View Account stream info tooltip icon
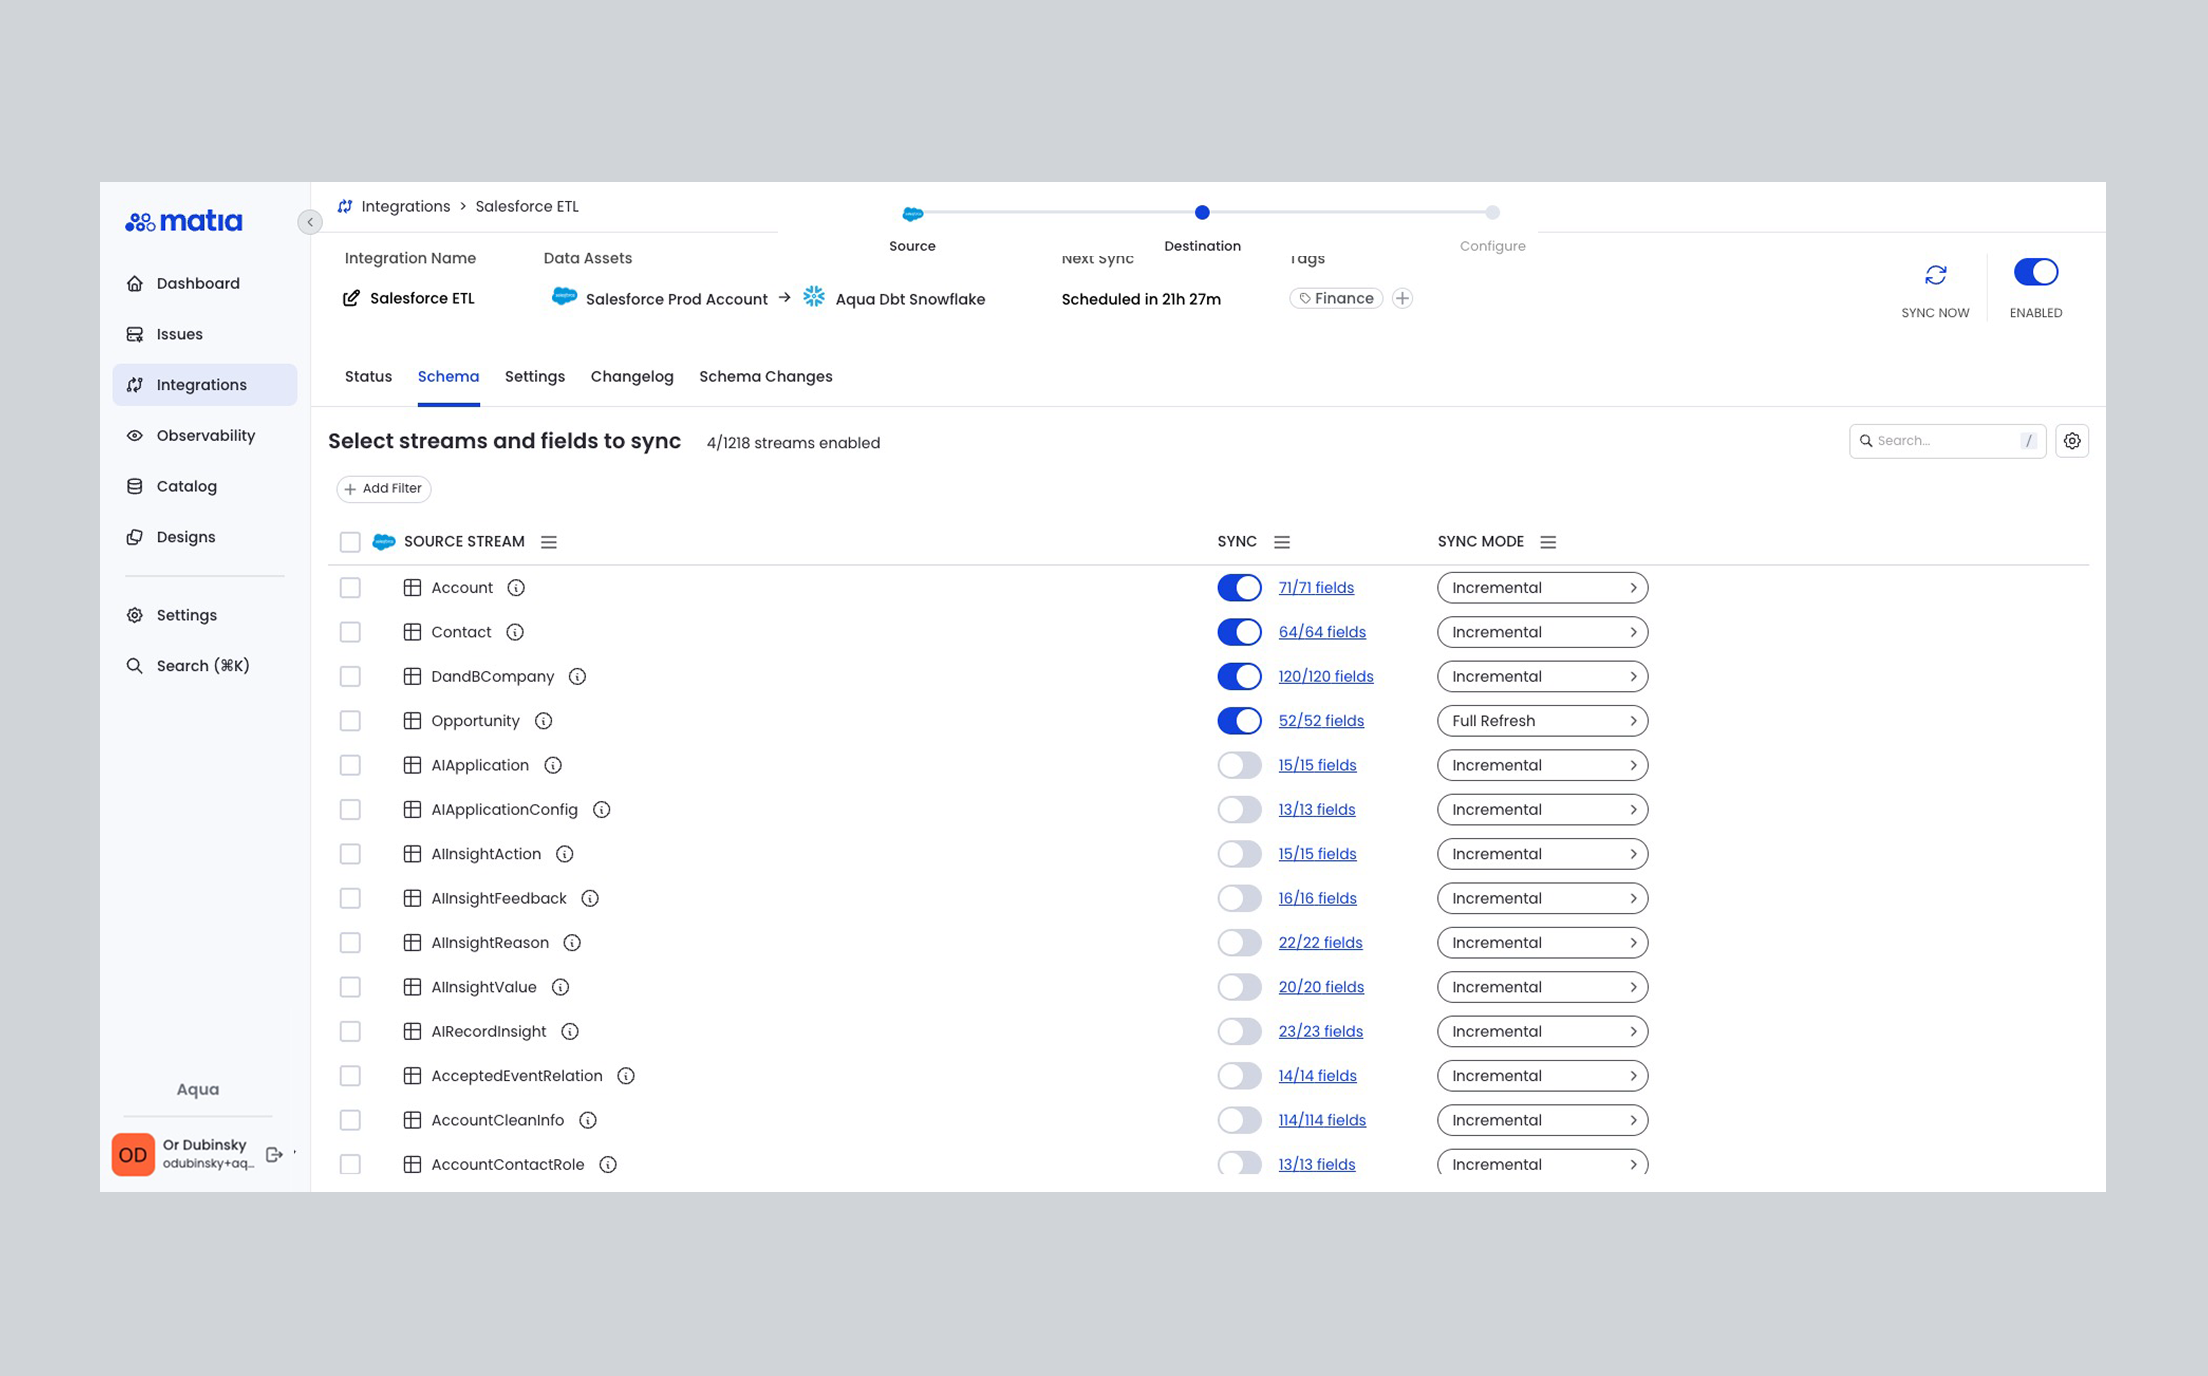The image size is (2208, 1376). 516,588
